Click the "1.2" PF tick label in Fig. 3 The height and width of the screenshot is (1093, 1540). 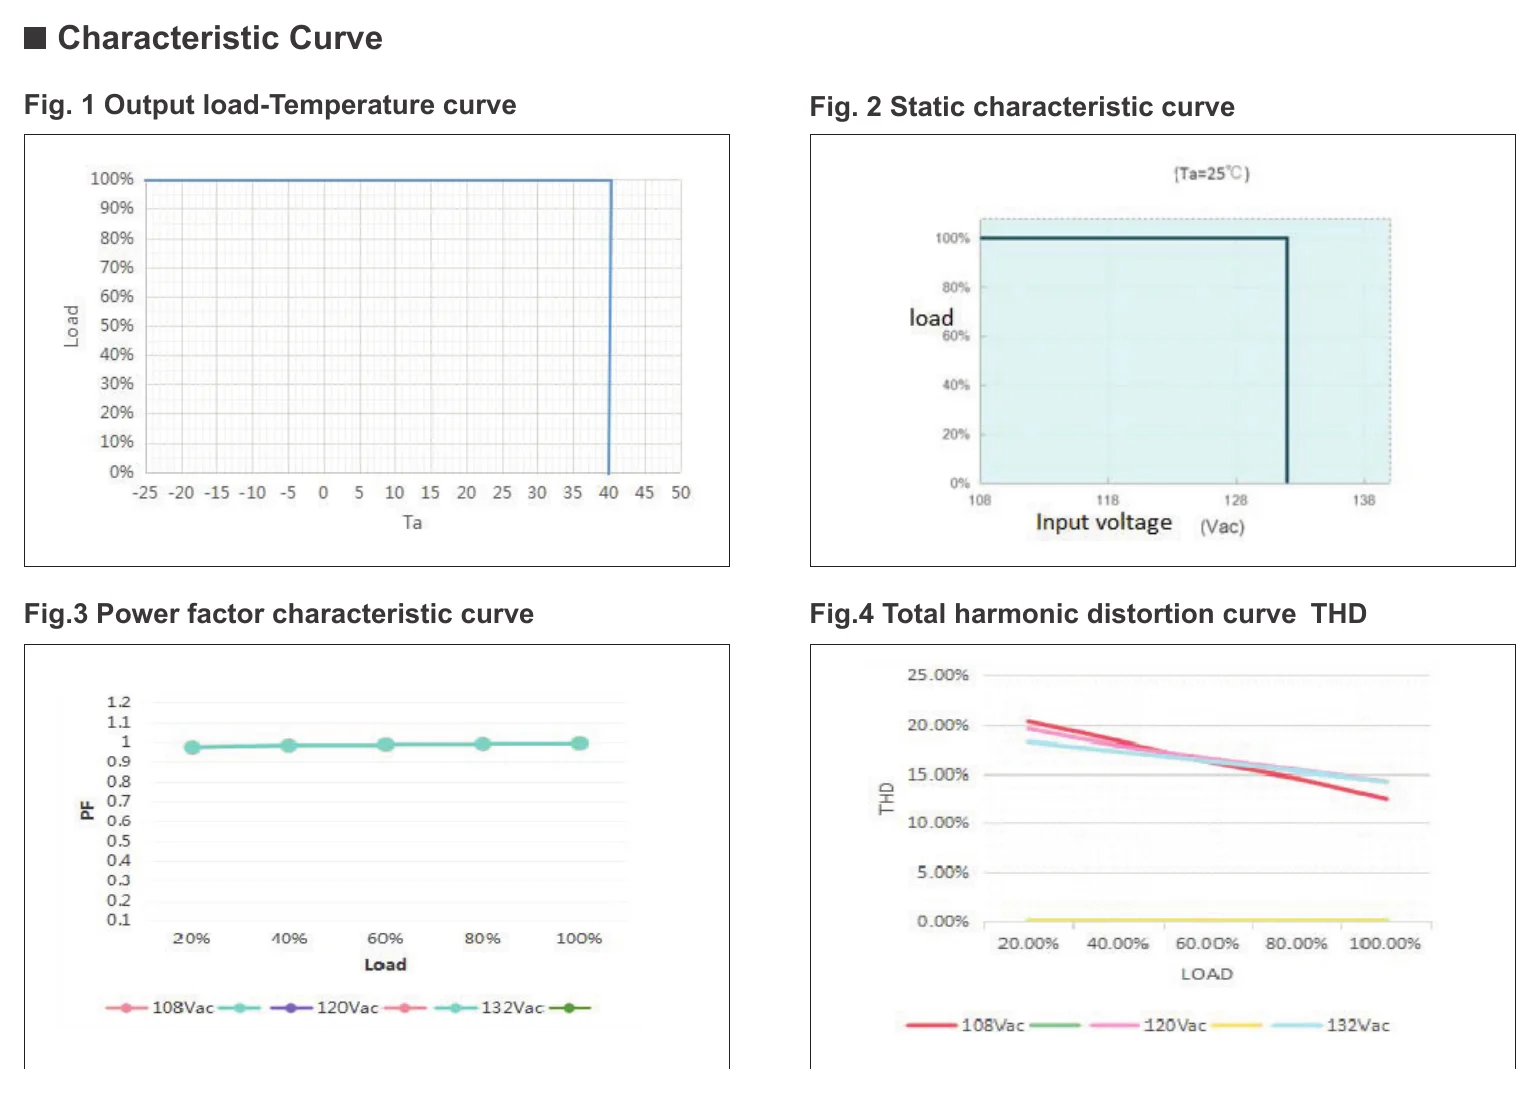119,702
